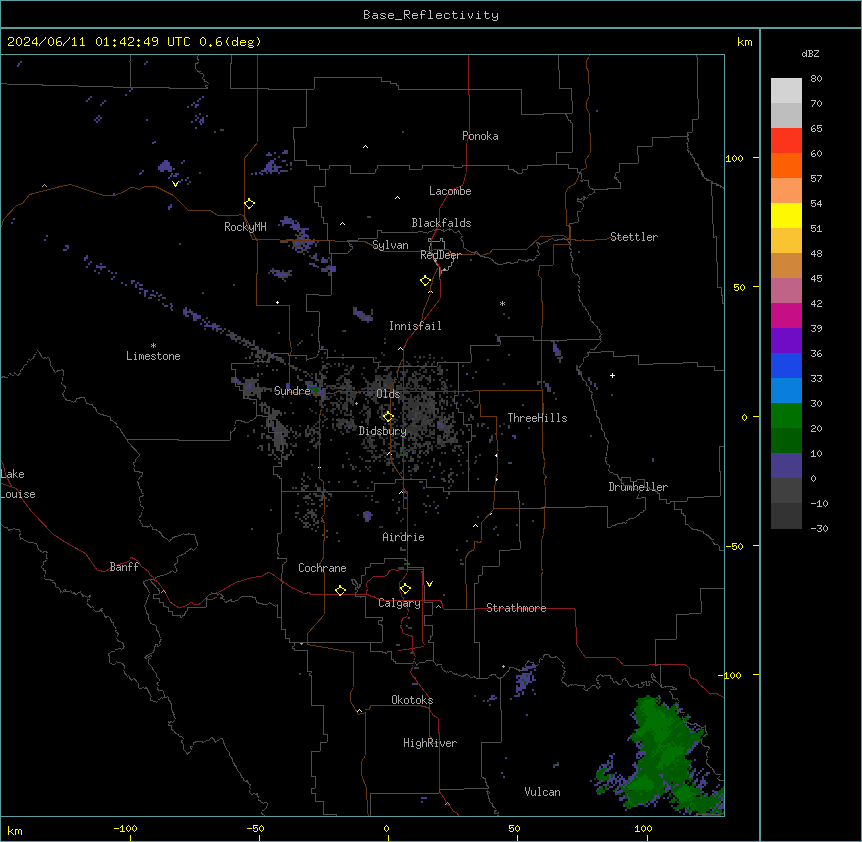Select the Blackfalds label

pos(441,223)
